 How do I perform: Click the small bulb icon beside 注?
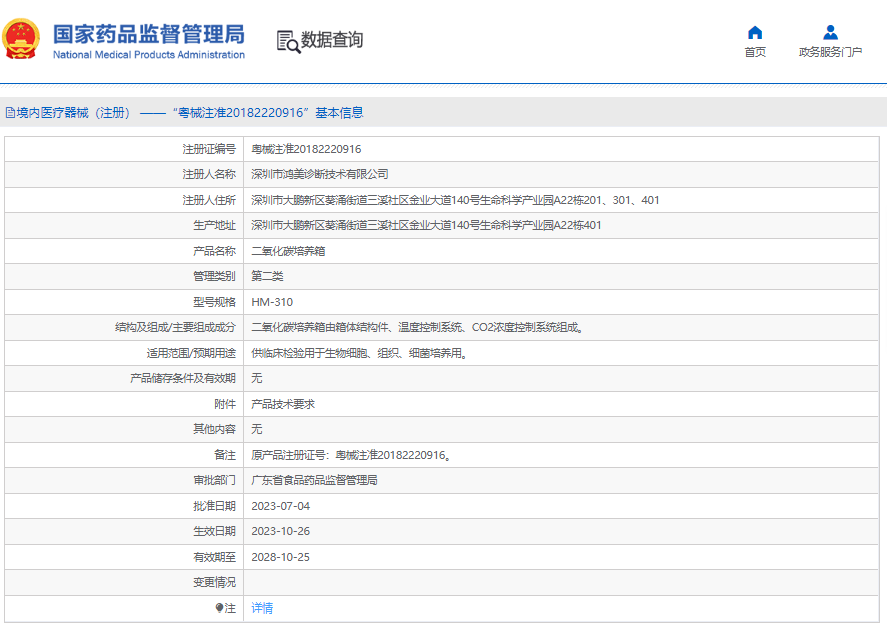(220, 608)
